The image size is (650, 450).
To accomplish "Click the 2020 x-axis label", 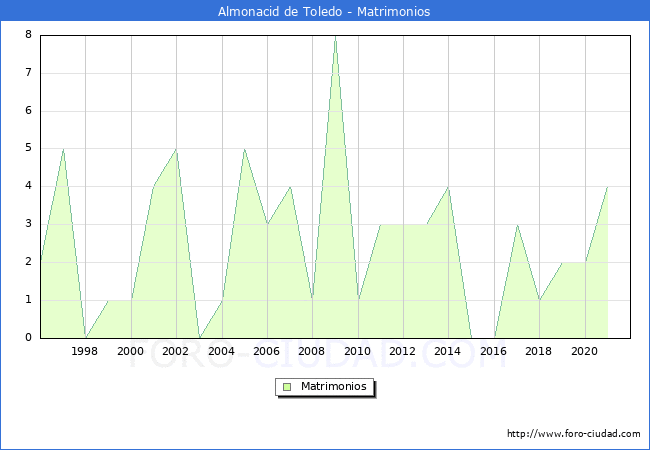I will (x=585, y=351).
